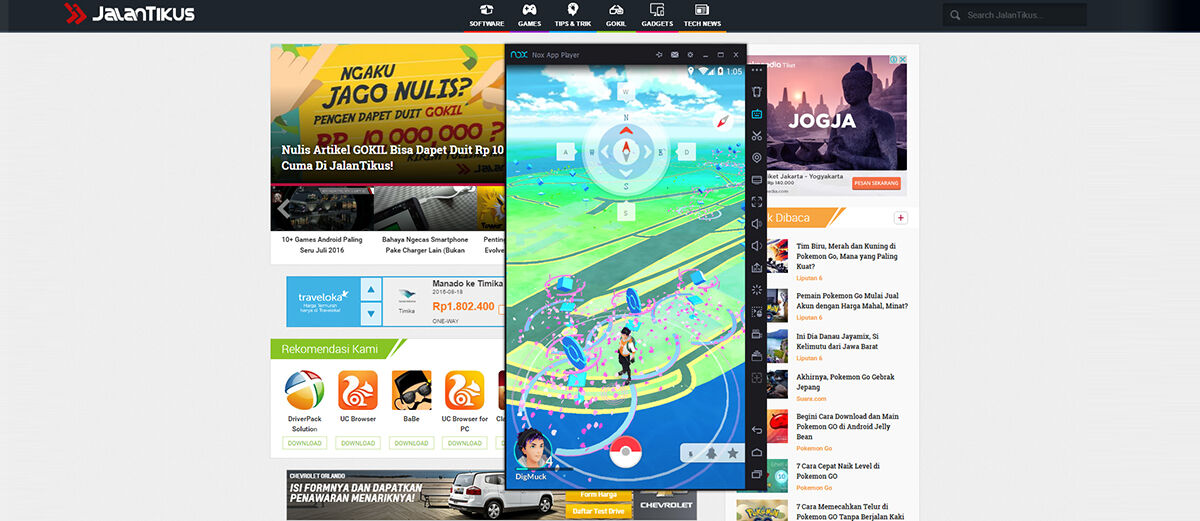Open article Pemain Pokemon Go Mulai Jual Akun
The image size is (1200, 521).
[x=850, y=300]
